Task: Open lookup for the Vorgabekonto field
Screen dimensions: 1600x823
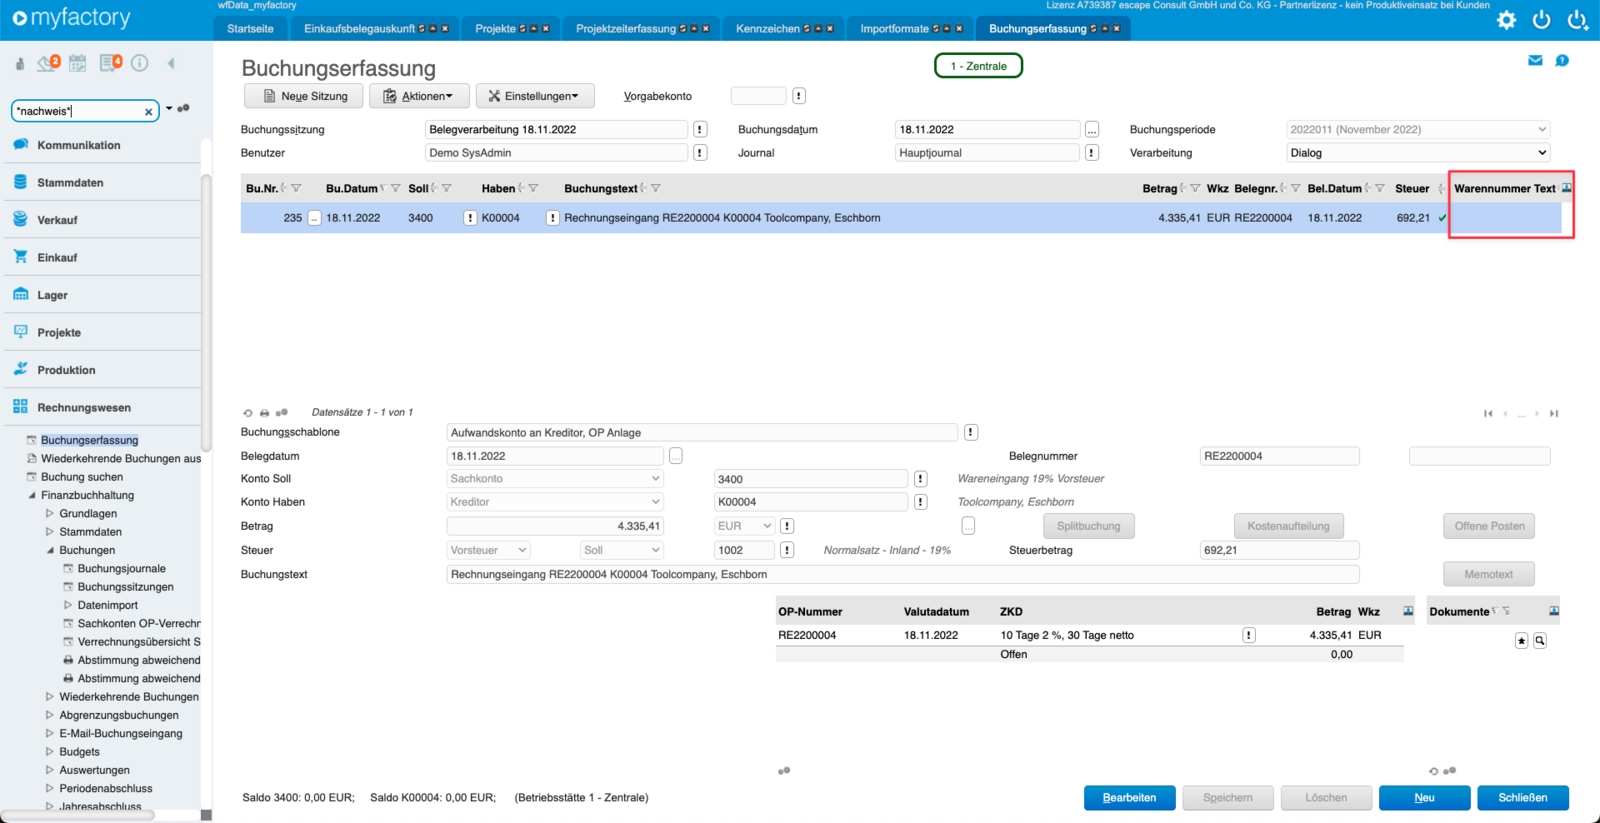Action: coord(799,96)
